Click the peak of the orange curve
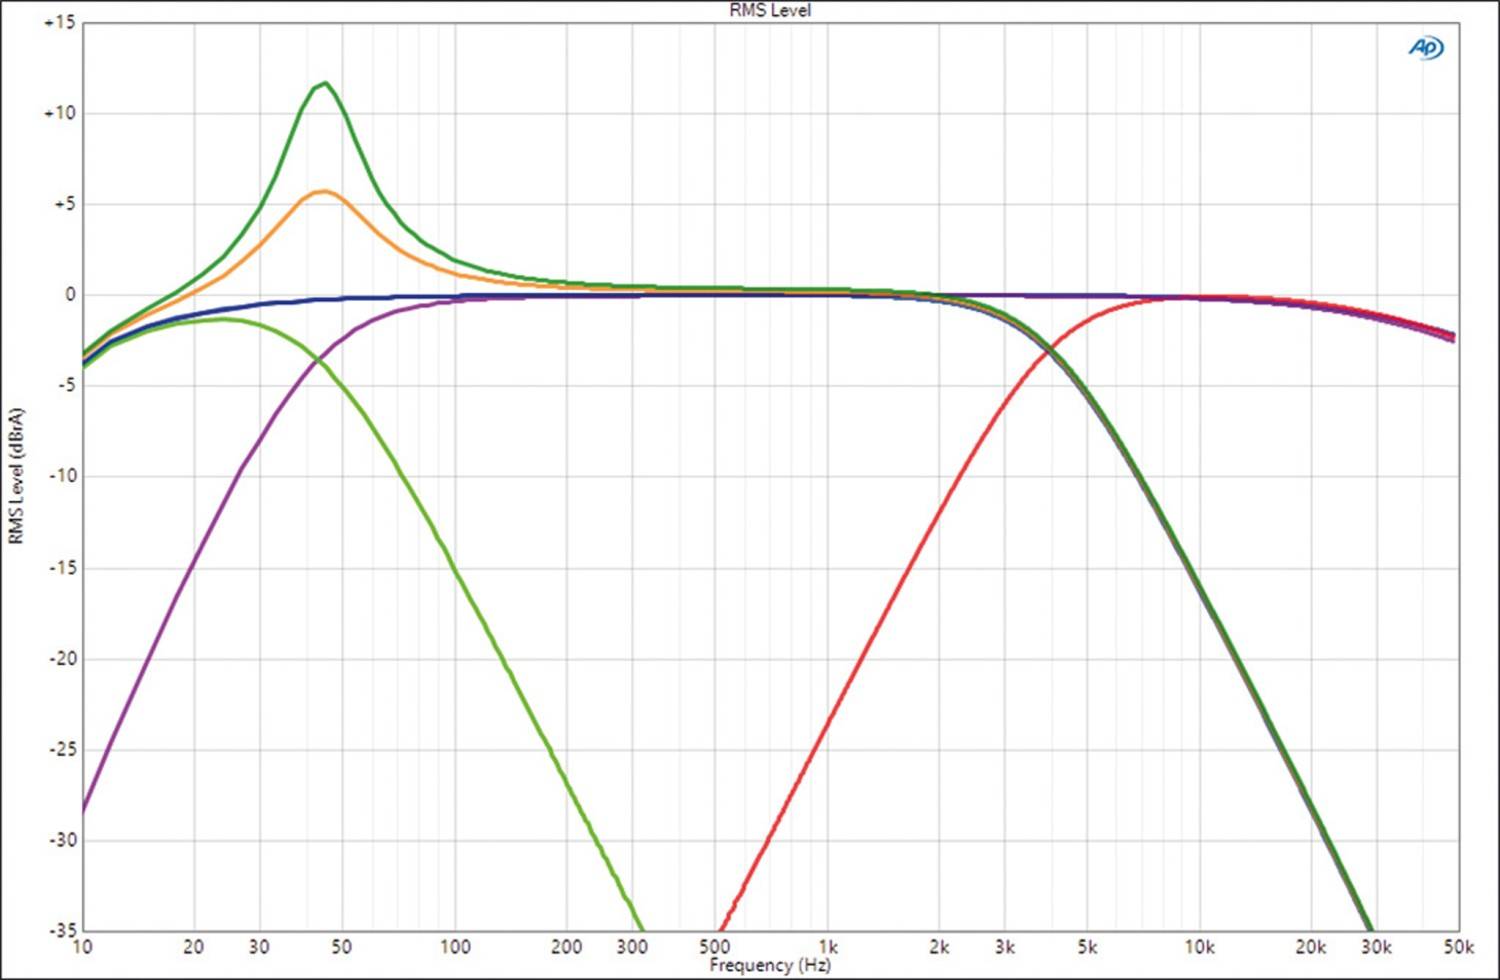Image resolution: width=1500 pixels, height=980 pixels. click(324, 191)
